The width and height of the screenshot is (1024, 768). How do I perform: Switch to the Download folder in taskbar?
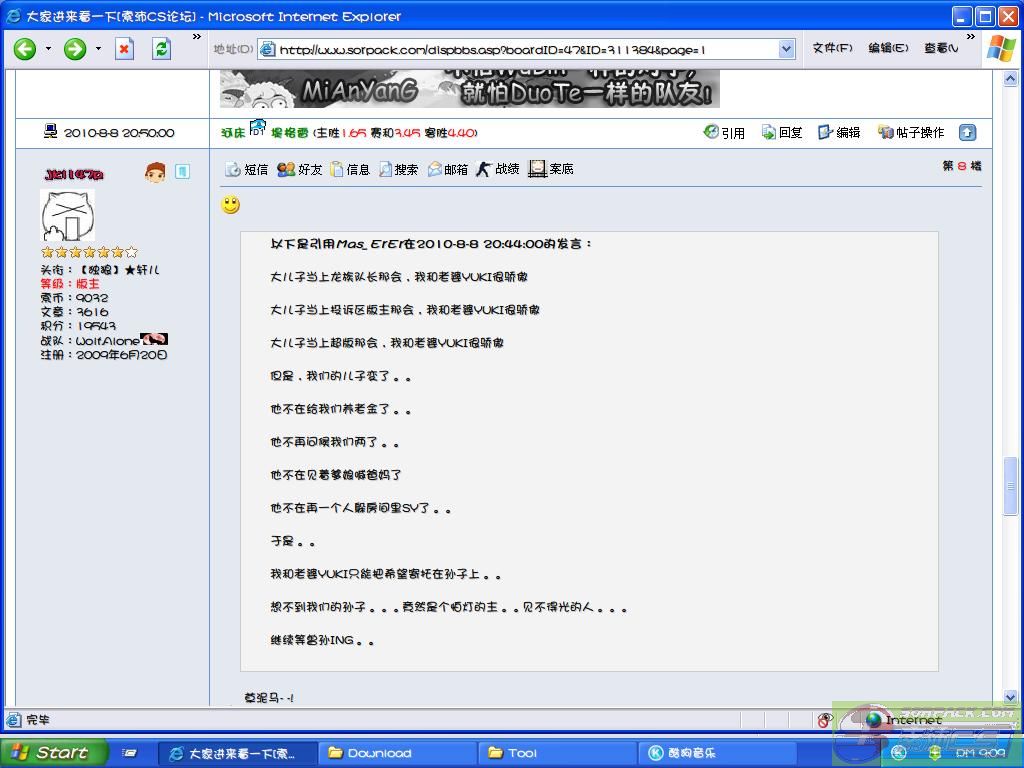tap(397, 753)
